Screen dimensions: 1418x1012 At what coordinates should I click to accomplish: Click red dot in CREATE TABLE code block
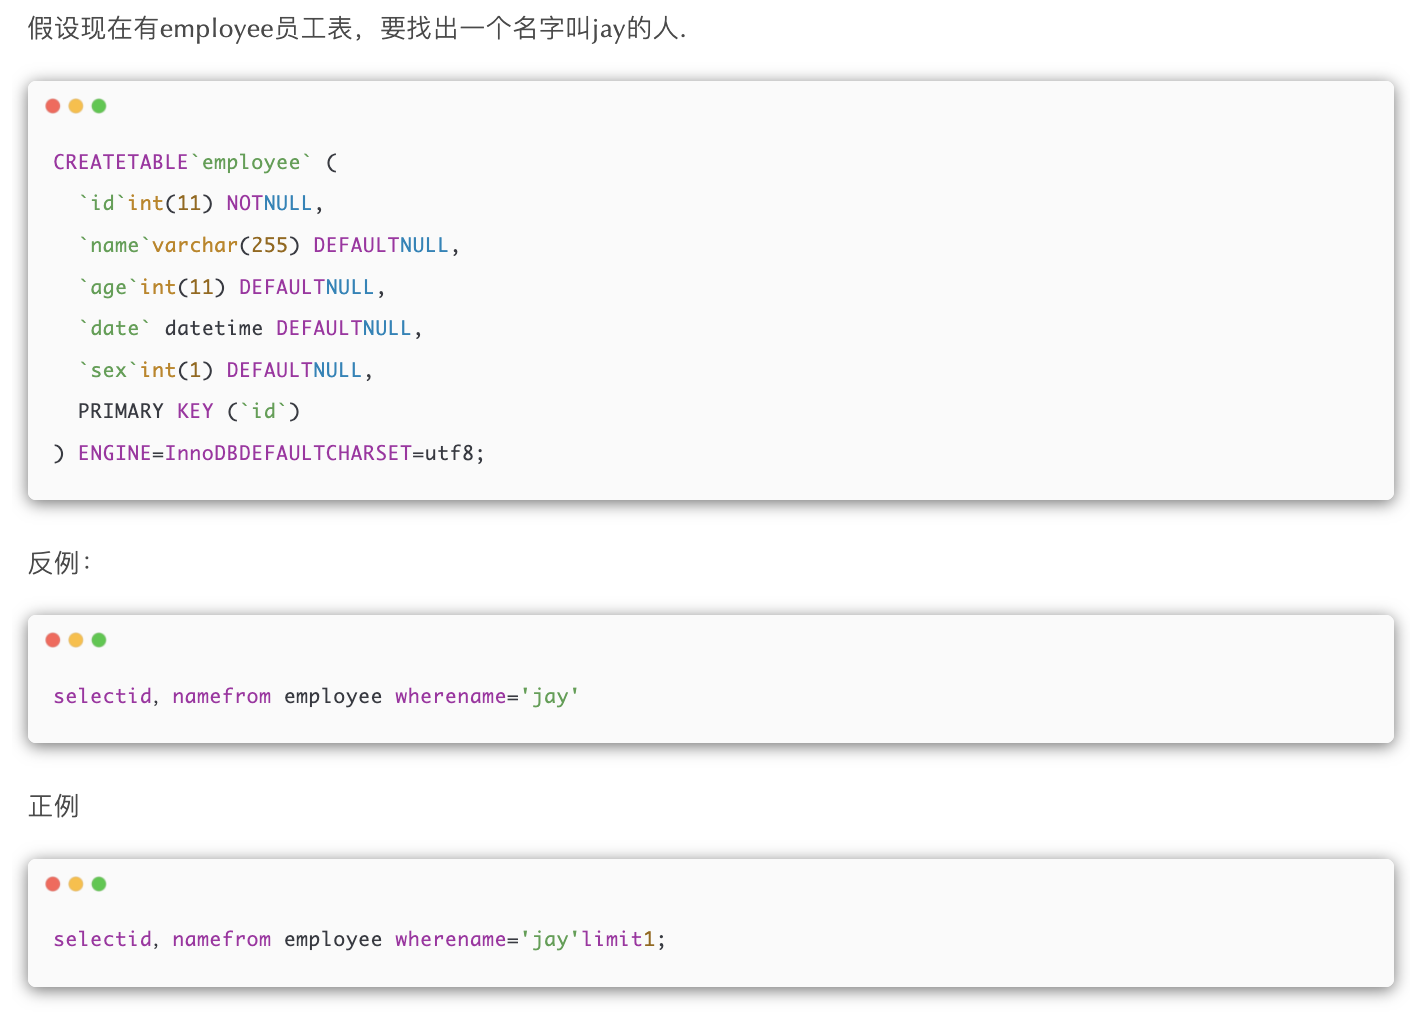53,106
